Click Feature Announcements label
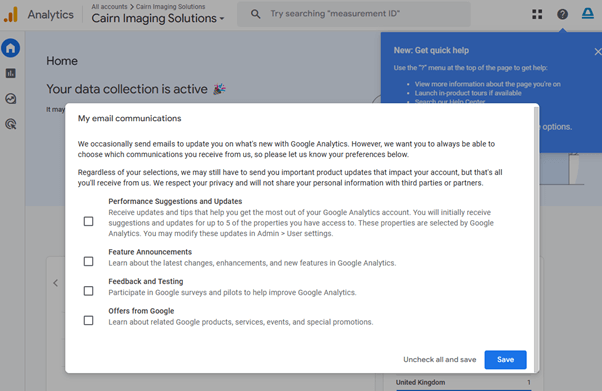The height and width of the screenshot is (391, 602). [150, 252]
